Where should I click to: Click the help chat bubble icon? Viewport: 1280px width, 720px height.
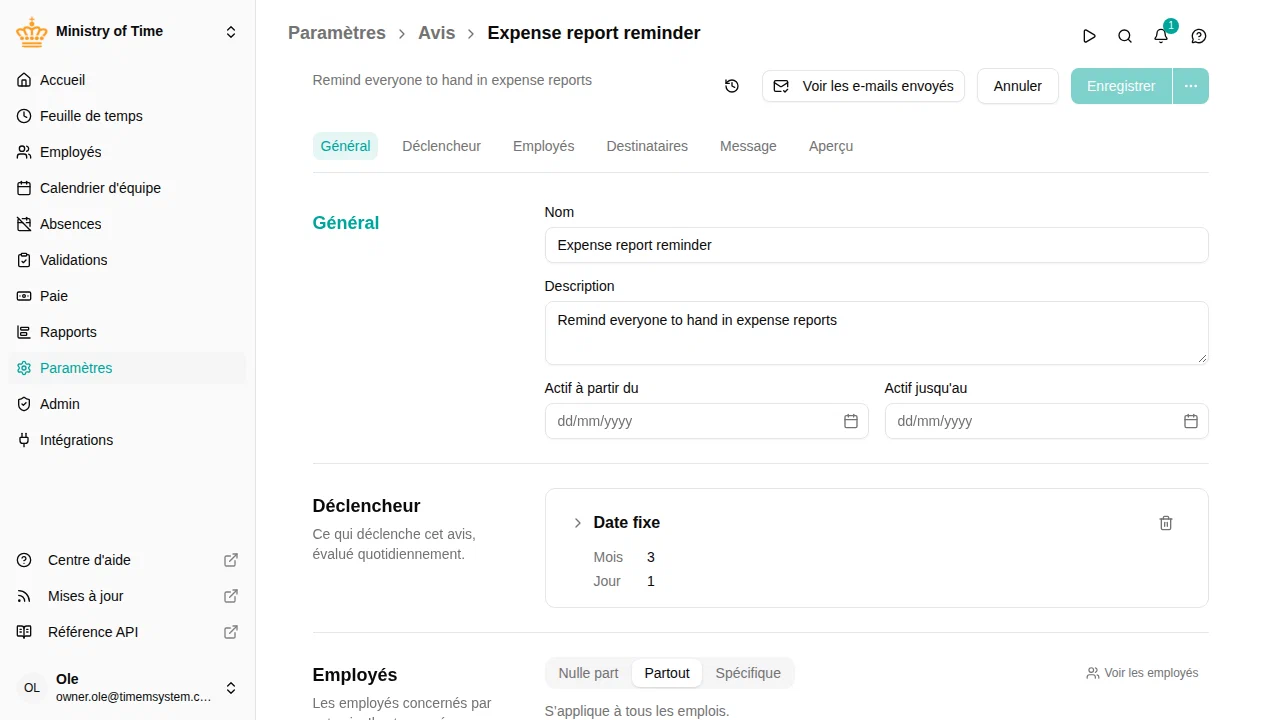[x=1199, y=36]
